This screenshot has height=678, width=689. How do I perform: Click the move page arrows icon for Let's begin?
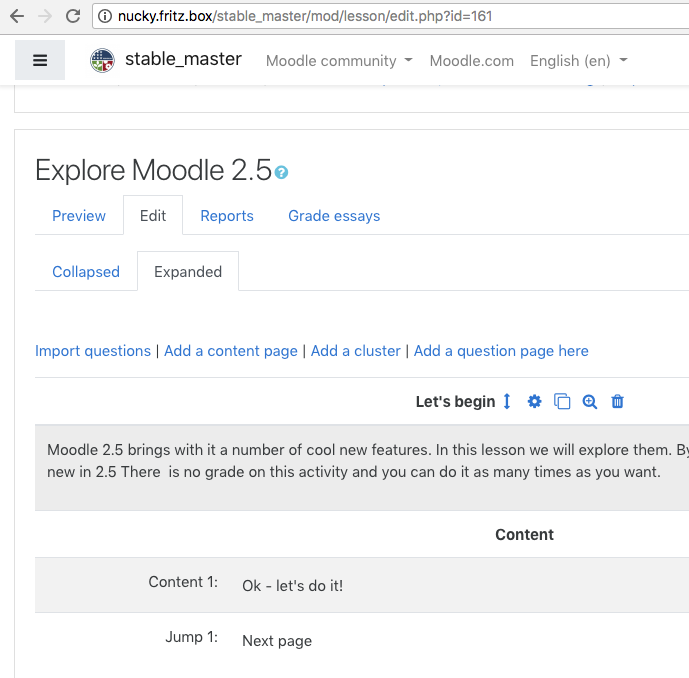507,401
